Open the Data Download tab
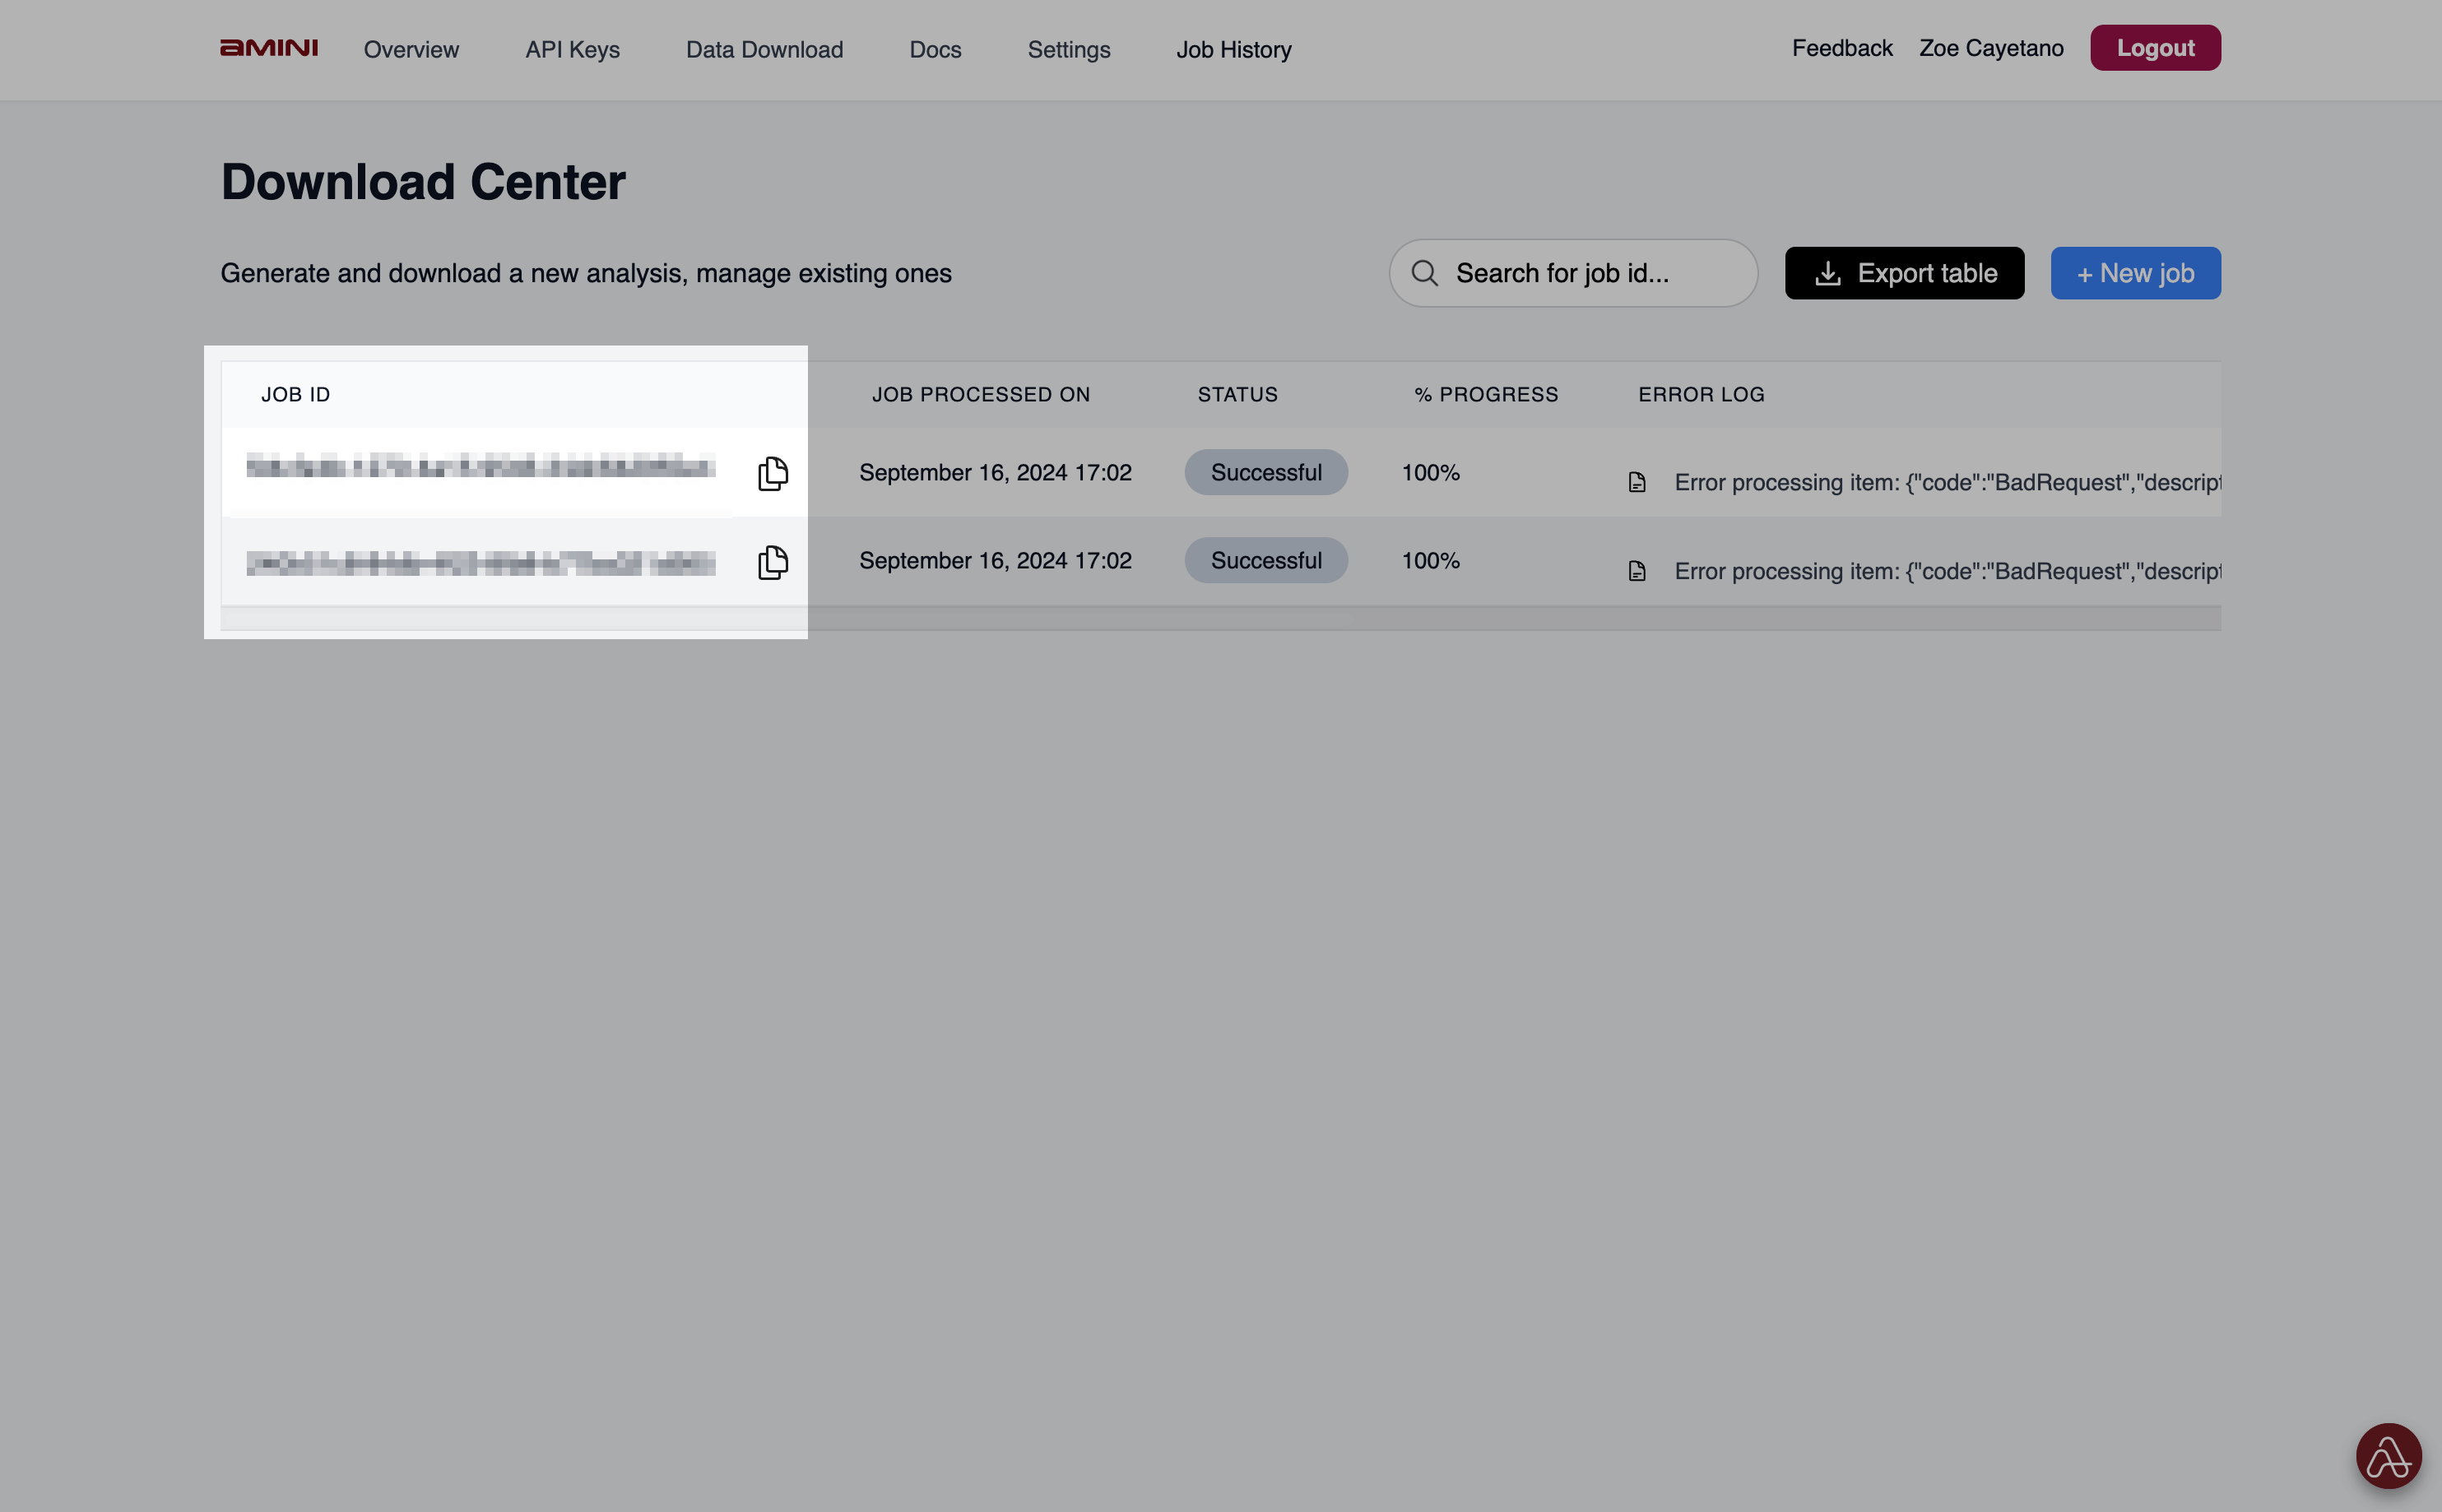The width and height of the screenshot is (2442, 1512). coord(764,49)
